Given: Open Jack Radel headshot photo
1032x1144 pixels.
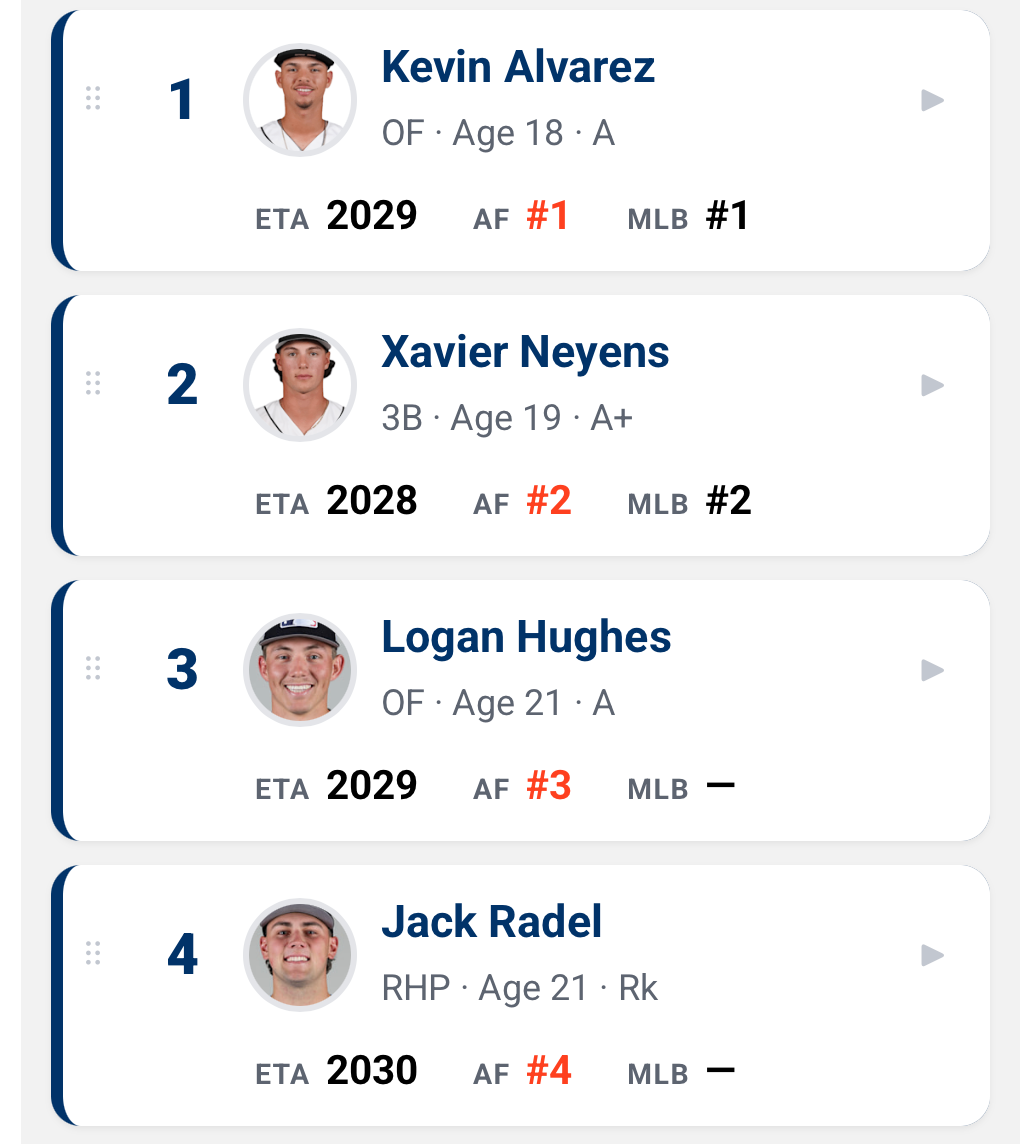Looking at the screenshot, I should [x=300, y=955].
